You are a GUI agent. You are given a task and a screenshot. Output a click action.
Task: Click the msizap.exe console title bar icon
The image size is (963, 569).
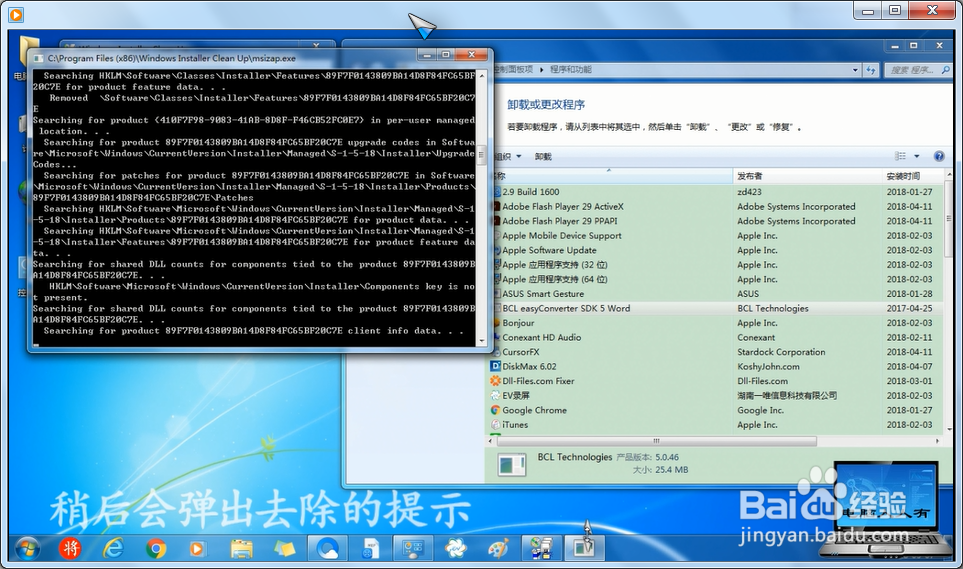point(38,58)
